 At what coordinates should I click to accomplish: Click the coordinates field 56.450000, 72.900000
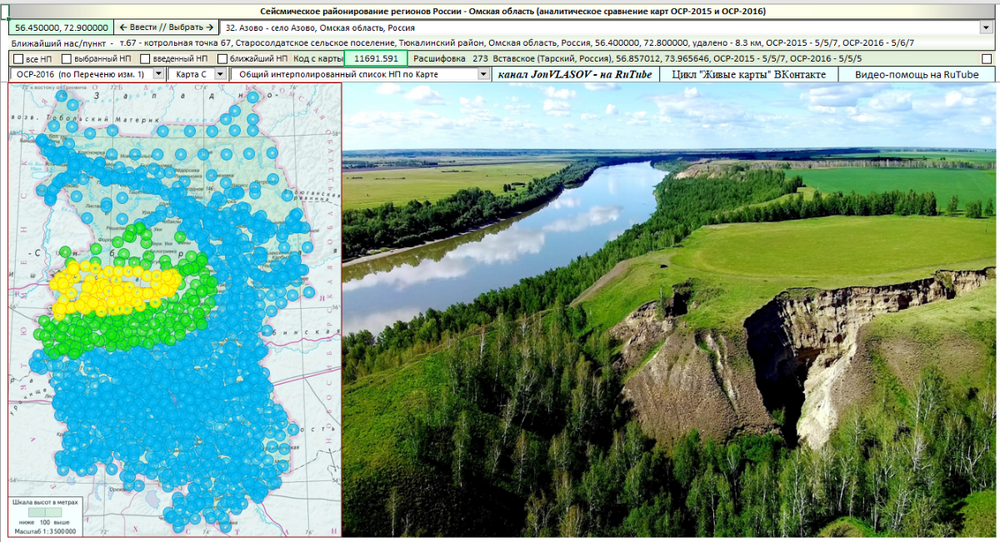point(61,27)
